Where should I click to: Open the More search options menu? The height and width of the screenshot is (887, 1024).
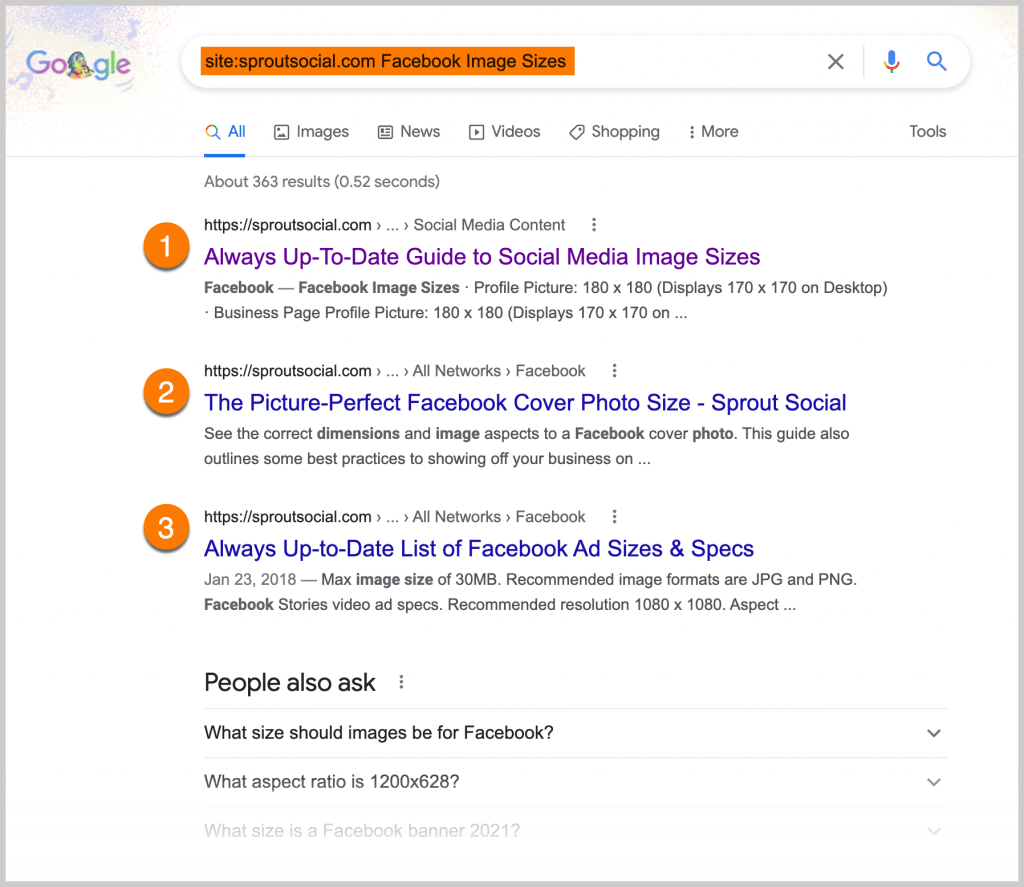click(x=712, y=131)
